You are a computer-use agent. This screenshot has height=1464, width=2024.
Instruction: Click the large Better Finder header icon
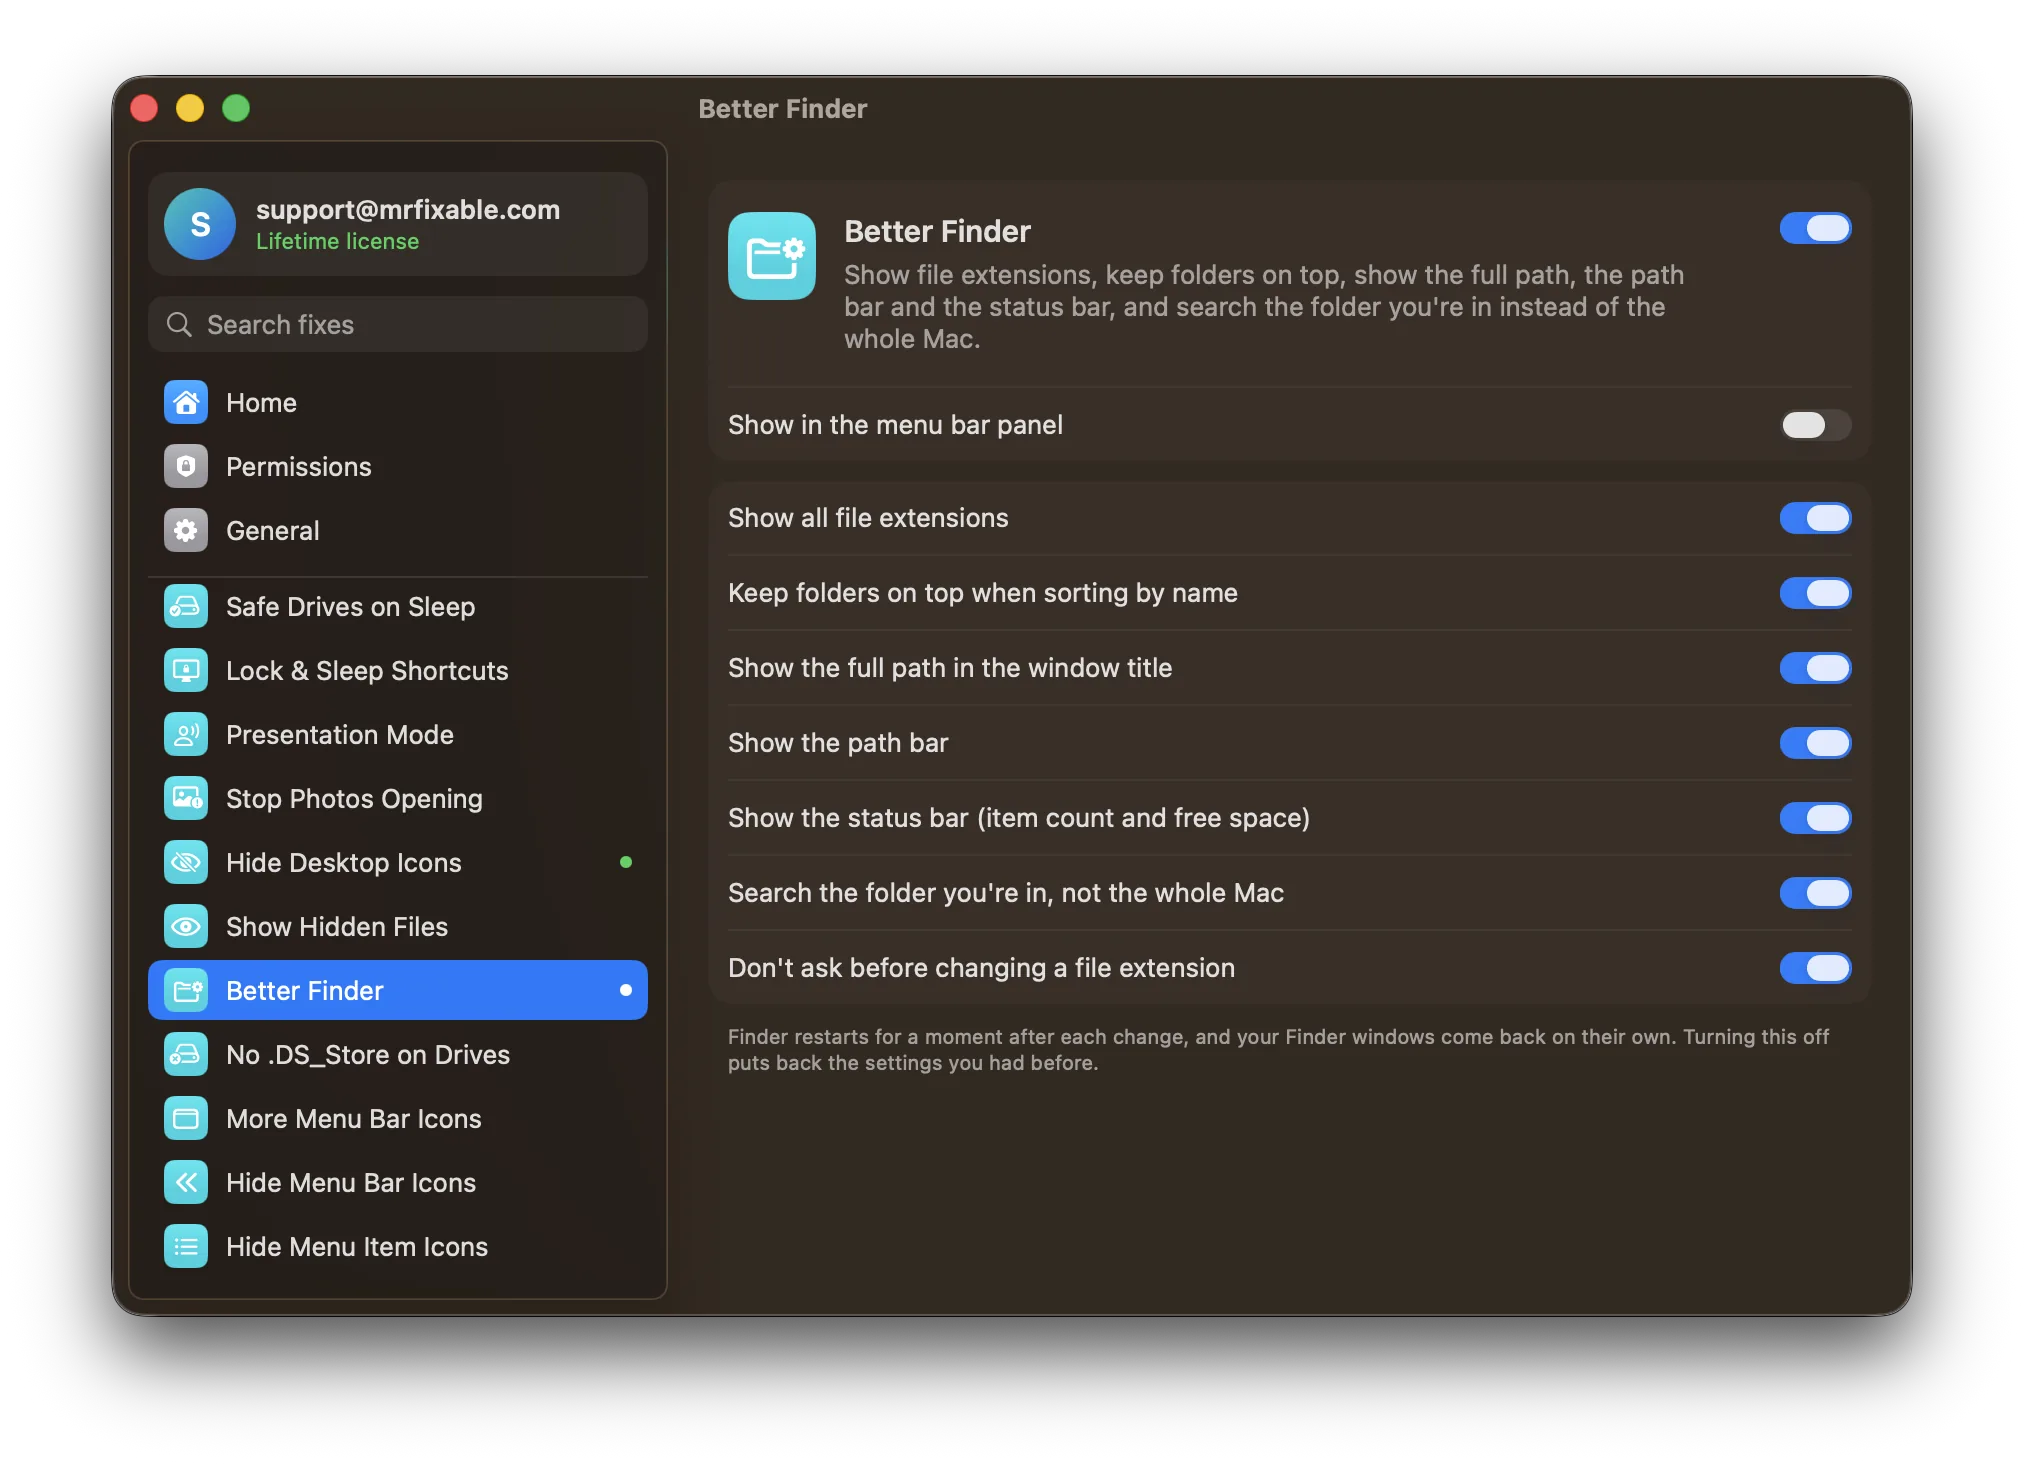tap(772, 256)
